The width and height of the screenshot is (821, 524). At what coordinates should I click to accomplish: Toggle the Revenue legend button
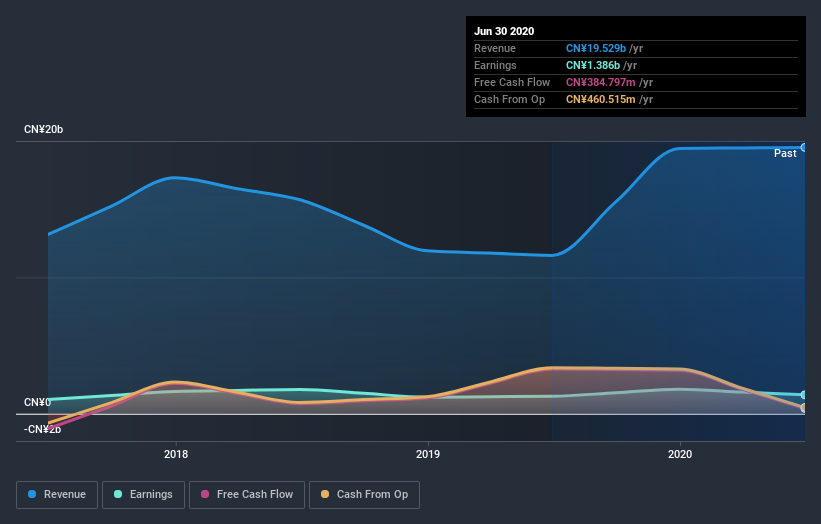57,495
